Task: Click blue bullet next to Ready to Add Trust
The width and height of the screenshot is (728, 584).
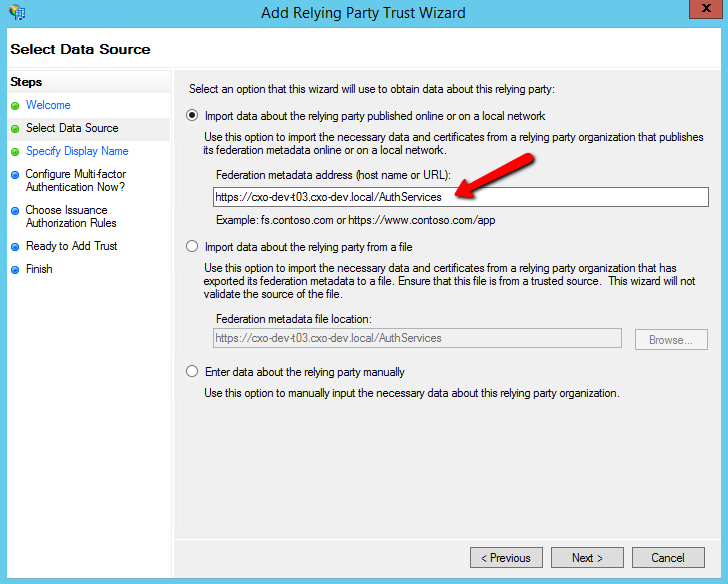Action: point(15,247)
